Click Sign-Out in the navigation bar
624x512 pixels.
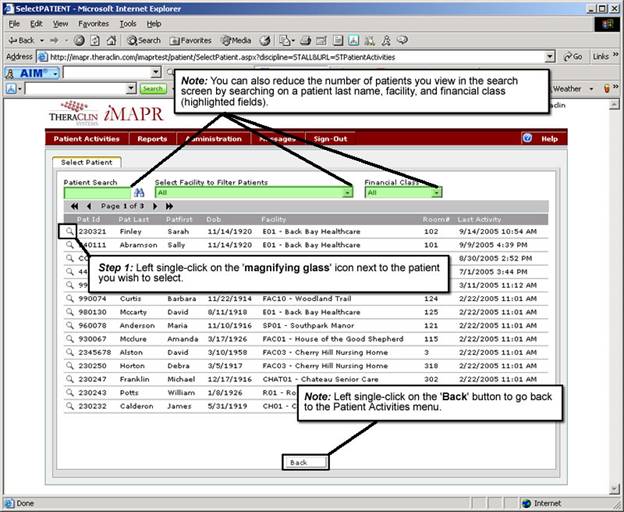point(330,139)
